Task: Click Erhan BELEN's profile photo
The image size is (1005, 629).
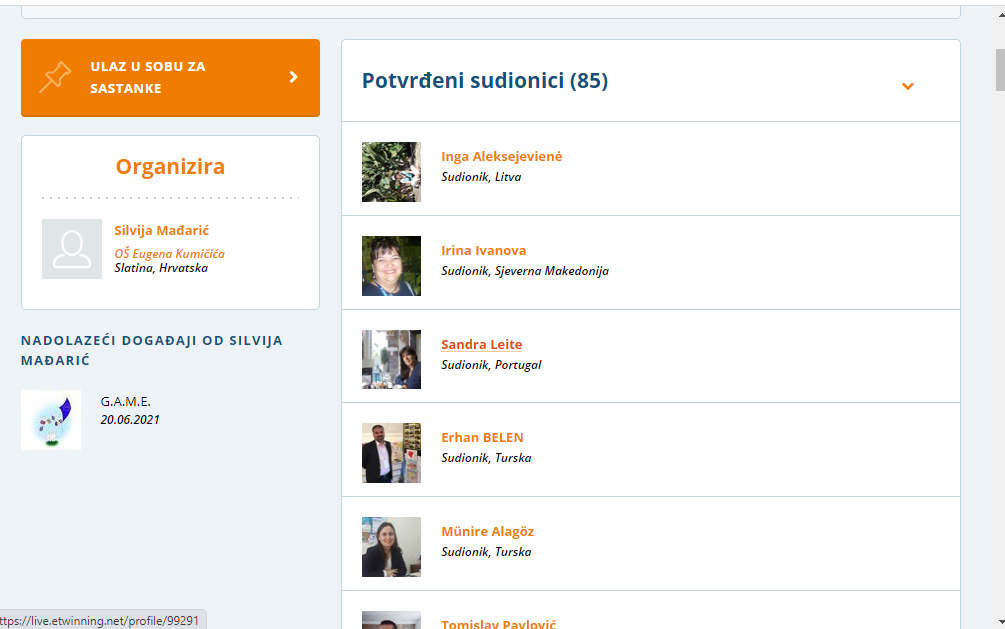Action: coord(392,453)
